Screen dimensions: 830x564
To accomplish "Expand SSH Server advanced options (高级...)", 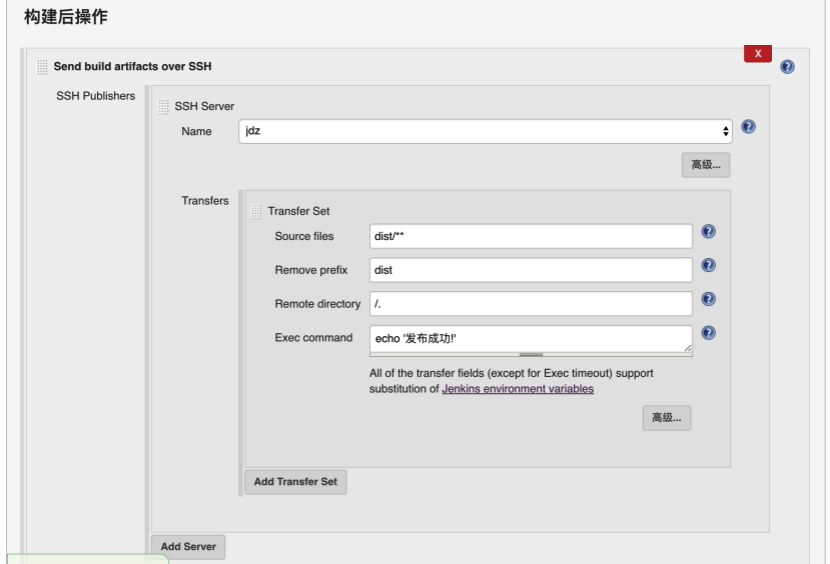I will (x=706, y=165).
